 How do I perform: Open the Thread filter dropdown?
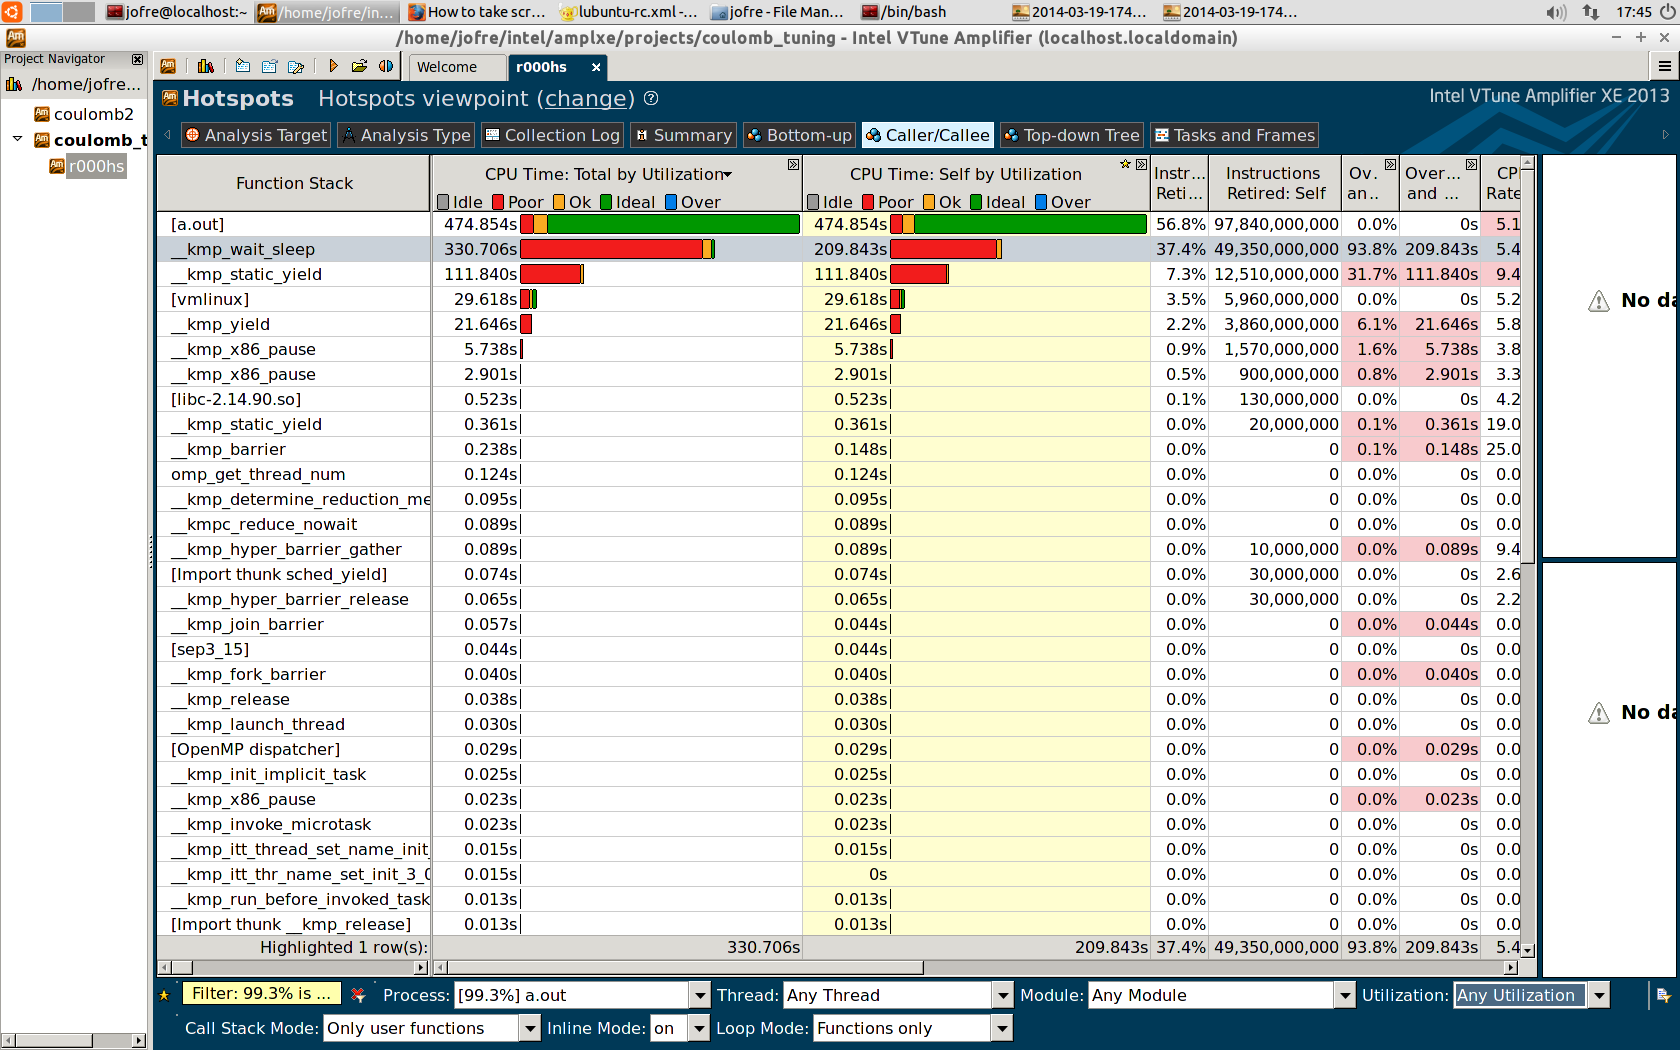tap(1002, 995)
